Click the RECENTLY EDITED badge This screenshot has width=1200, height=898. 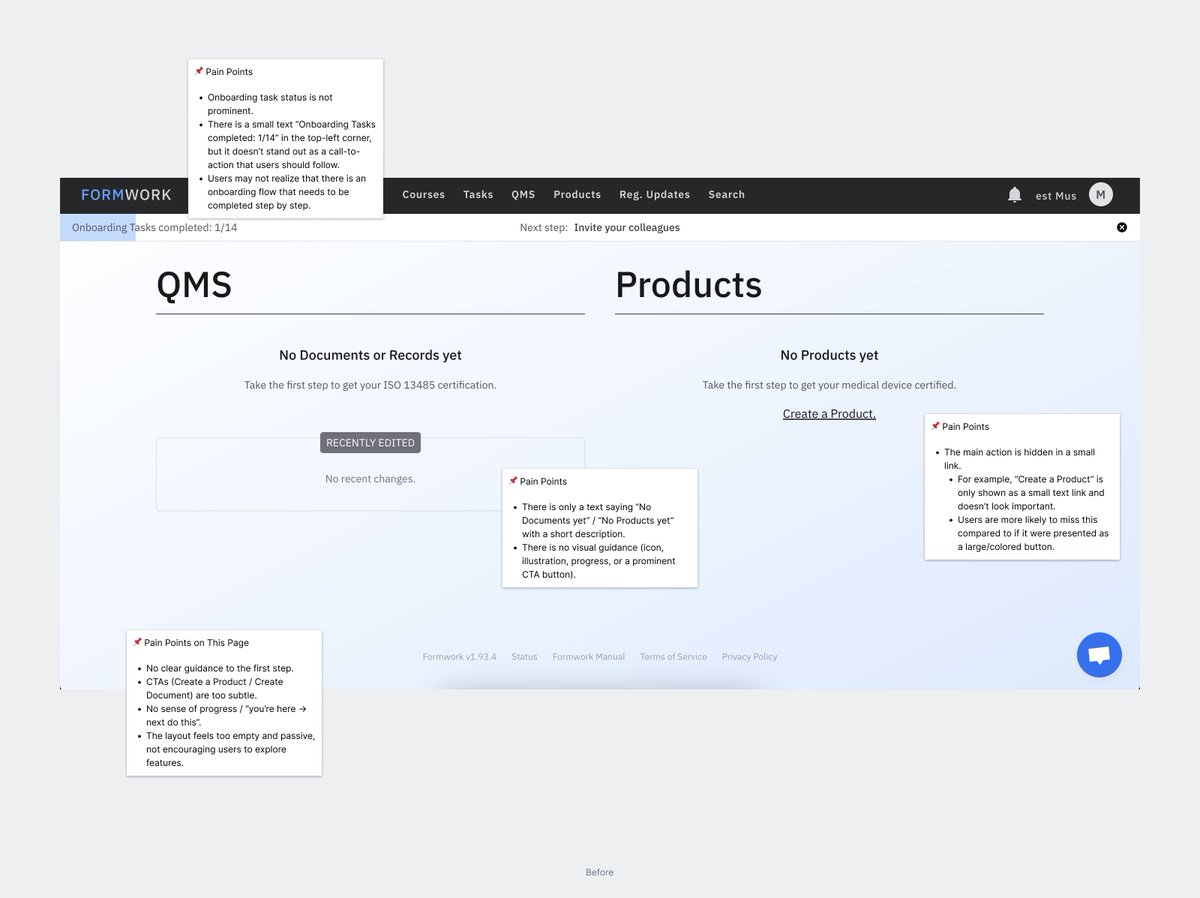[370, 443]
